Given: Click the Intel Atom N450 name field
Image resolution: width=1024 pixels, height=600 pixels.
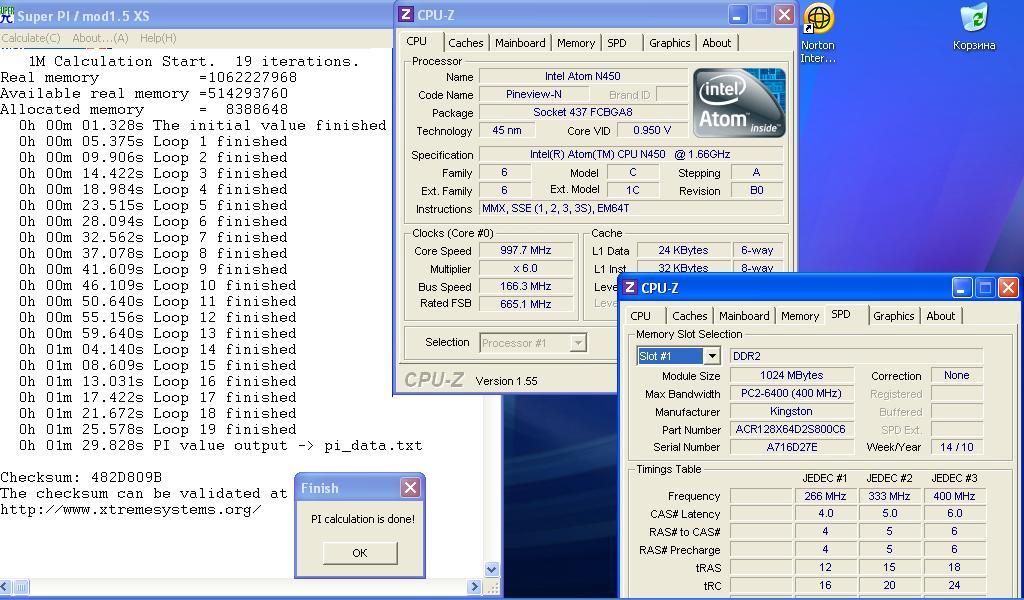Looking at the screenshot, I should 583,76.
